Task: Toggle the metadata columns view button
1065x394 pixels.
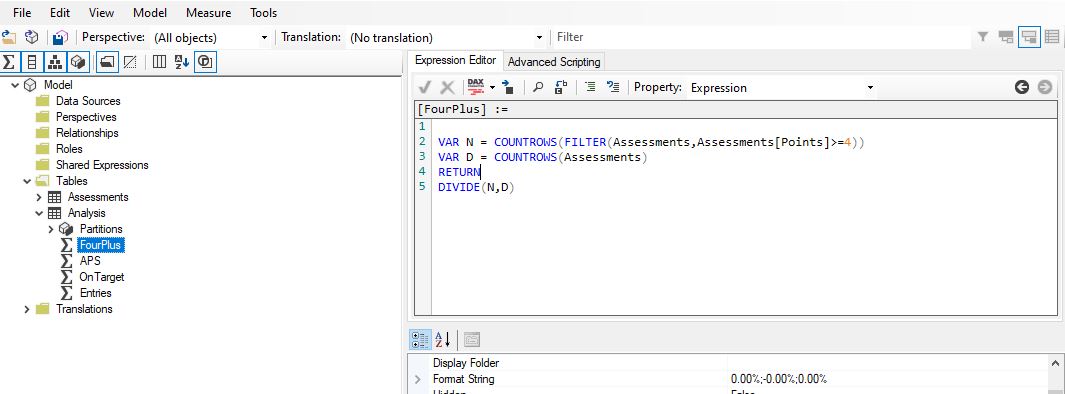Action: [159, 62]
